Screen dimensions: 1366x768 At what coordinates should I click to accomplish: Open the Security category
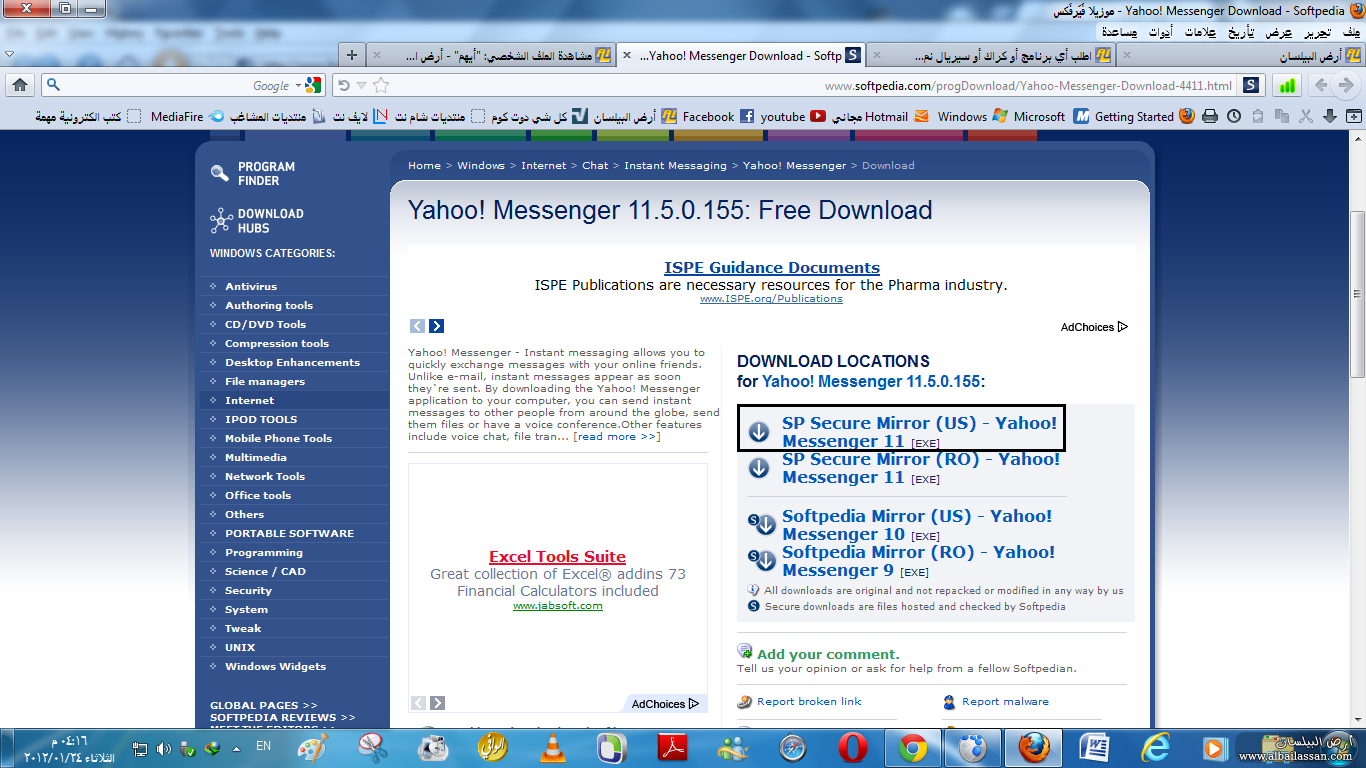[x=248, y=590]
